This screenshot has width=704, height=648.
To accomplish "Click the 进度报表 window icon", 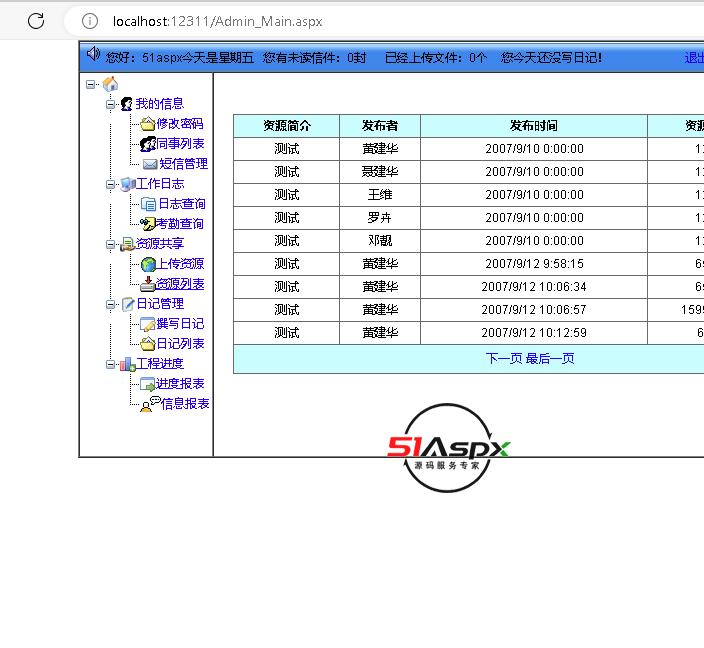I will pyautogui.click(x=148, y=384).
